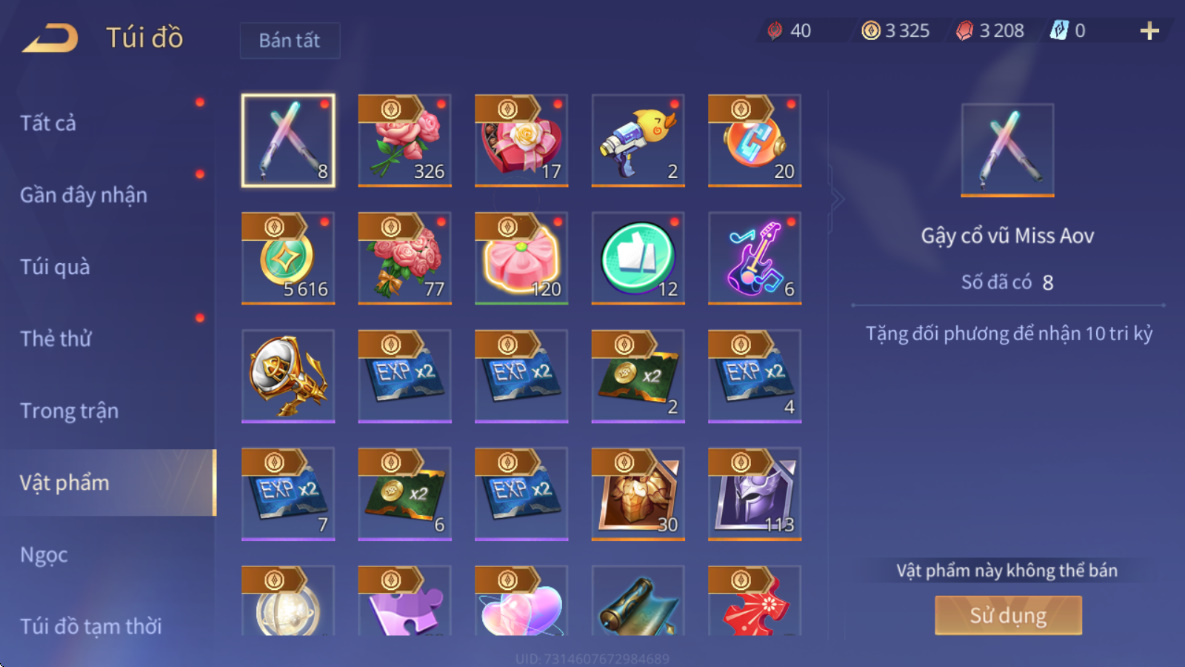The width and height of the screenshot is (1185, 667).
Task: Switch to Thẻ thử tab
Action: click(x=55, y=338)
